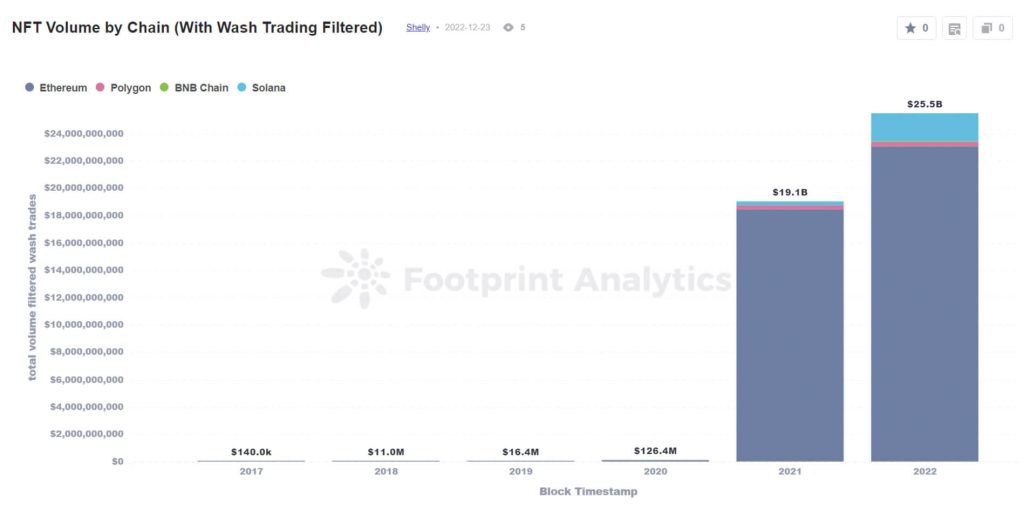The image size is (1024, 511).
Task: Click the Footprint Analytics watermark logo
Action: pyautogui.click(x=356, y=278)
